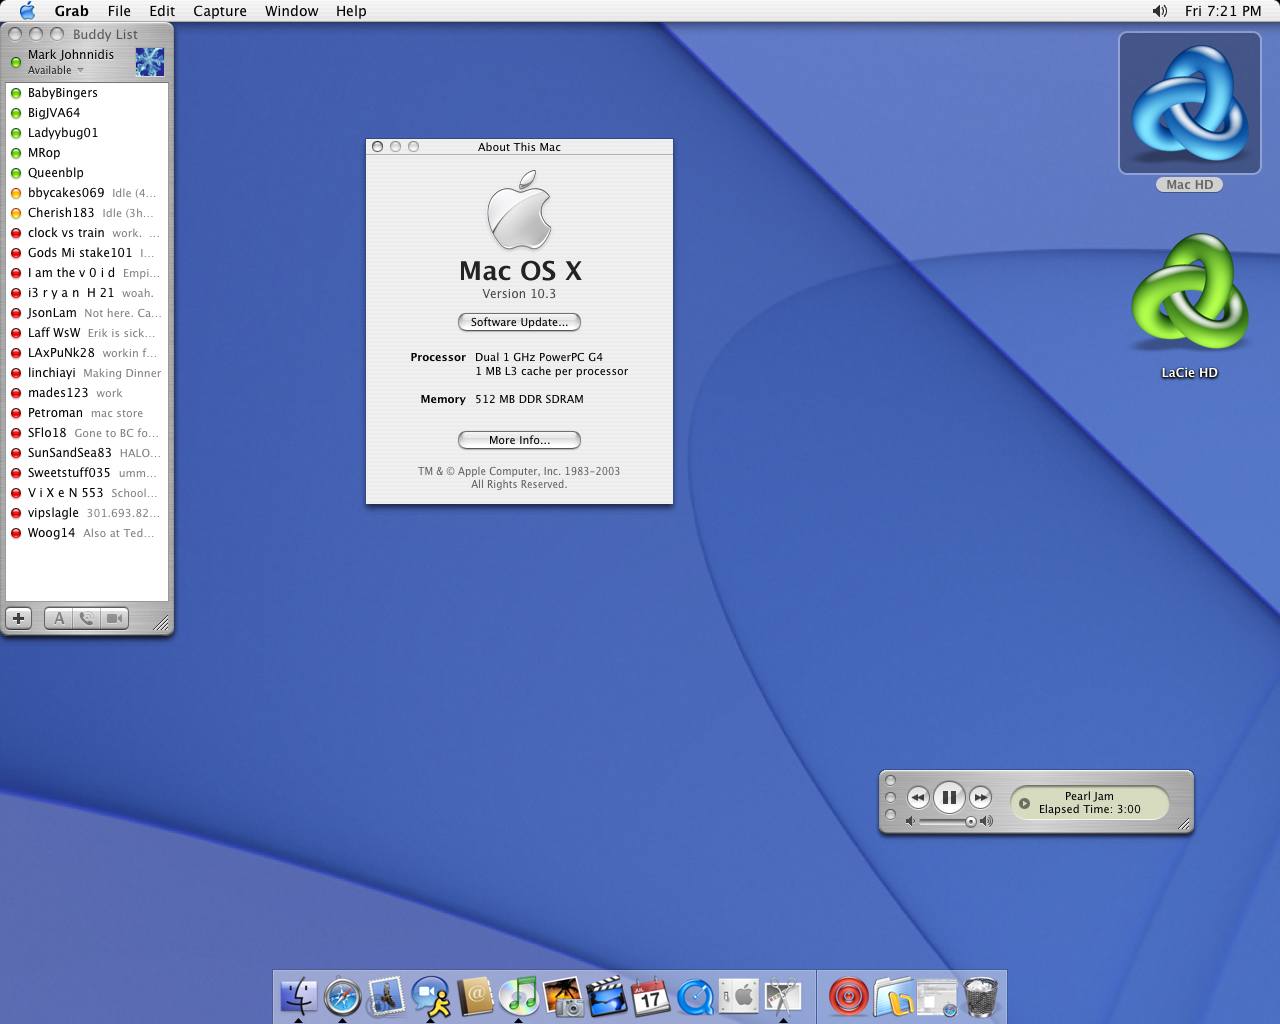Screen dimensions: 1280x1024
Task: Open the Apple menu
Action: (x=27, y=11)
